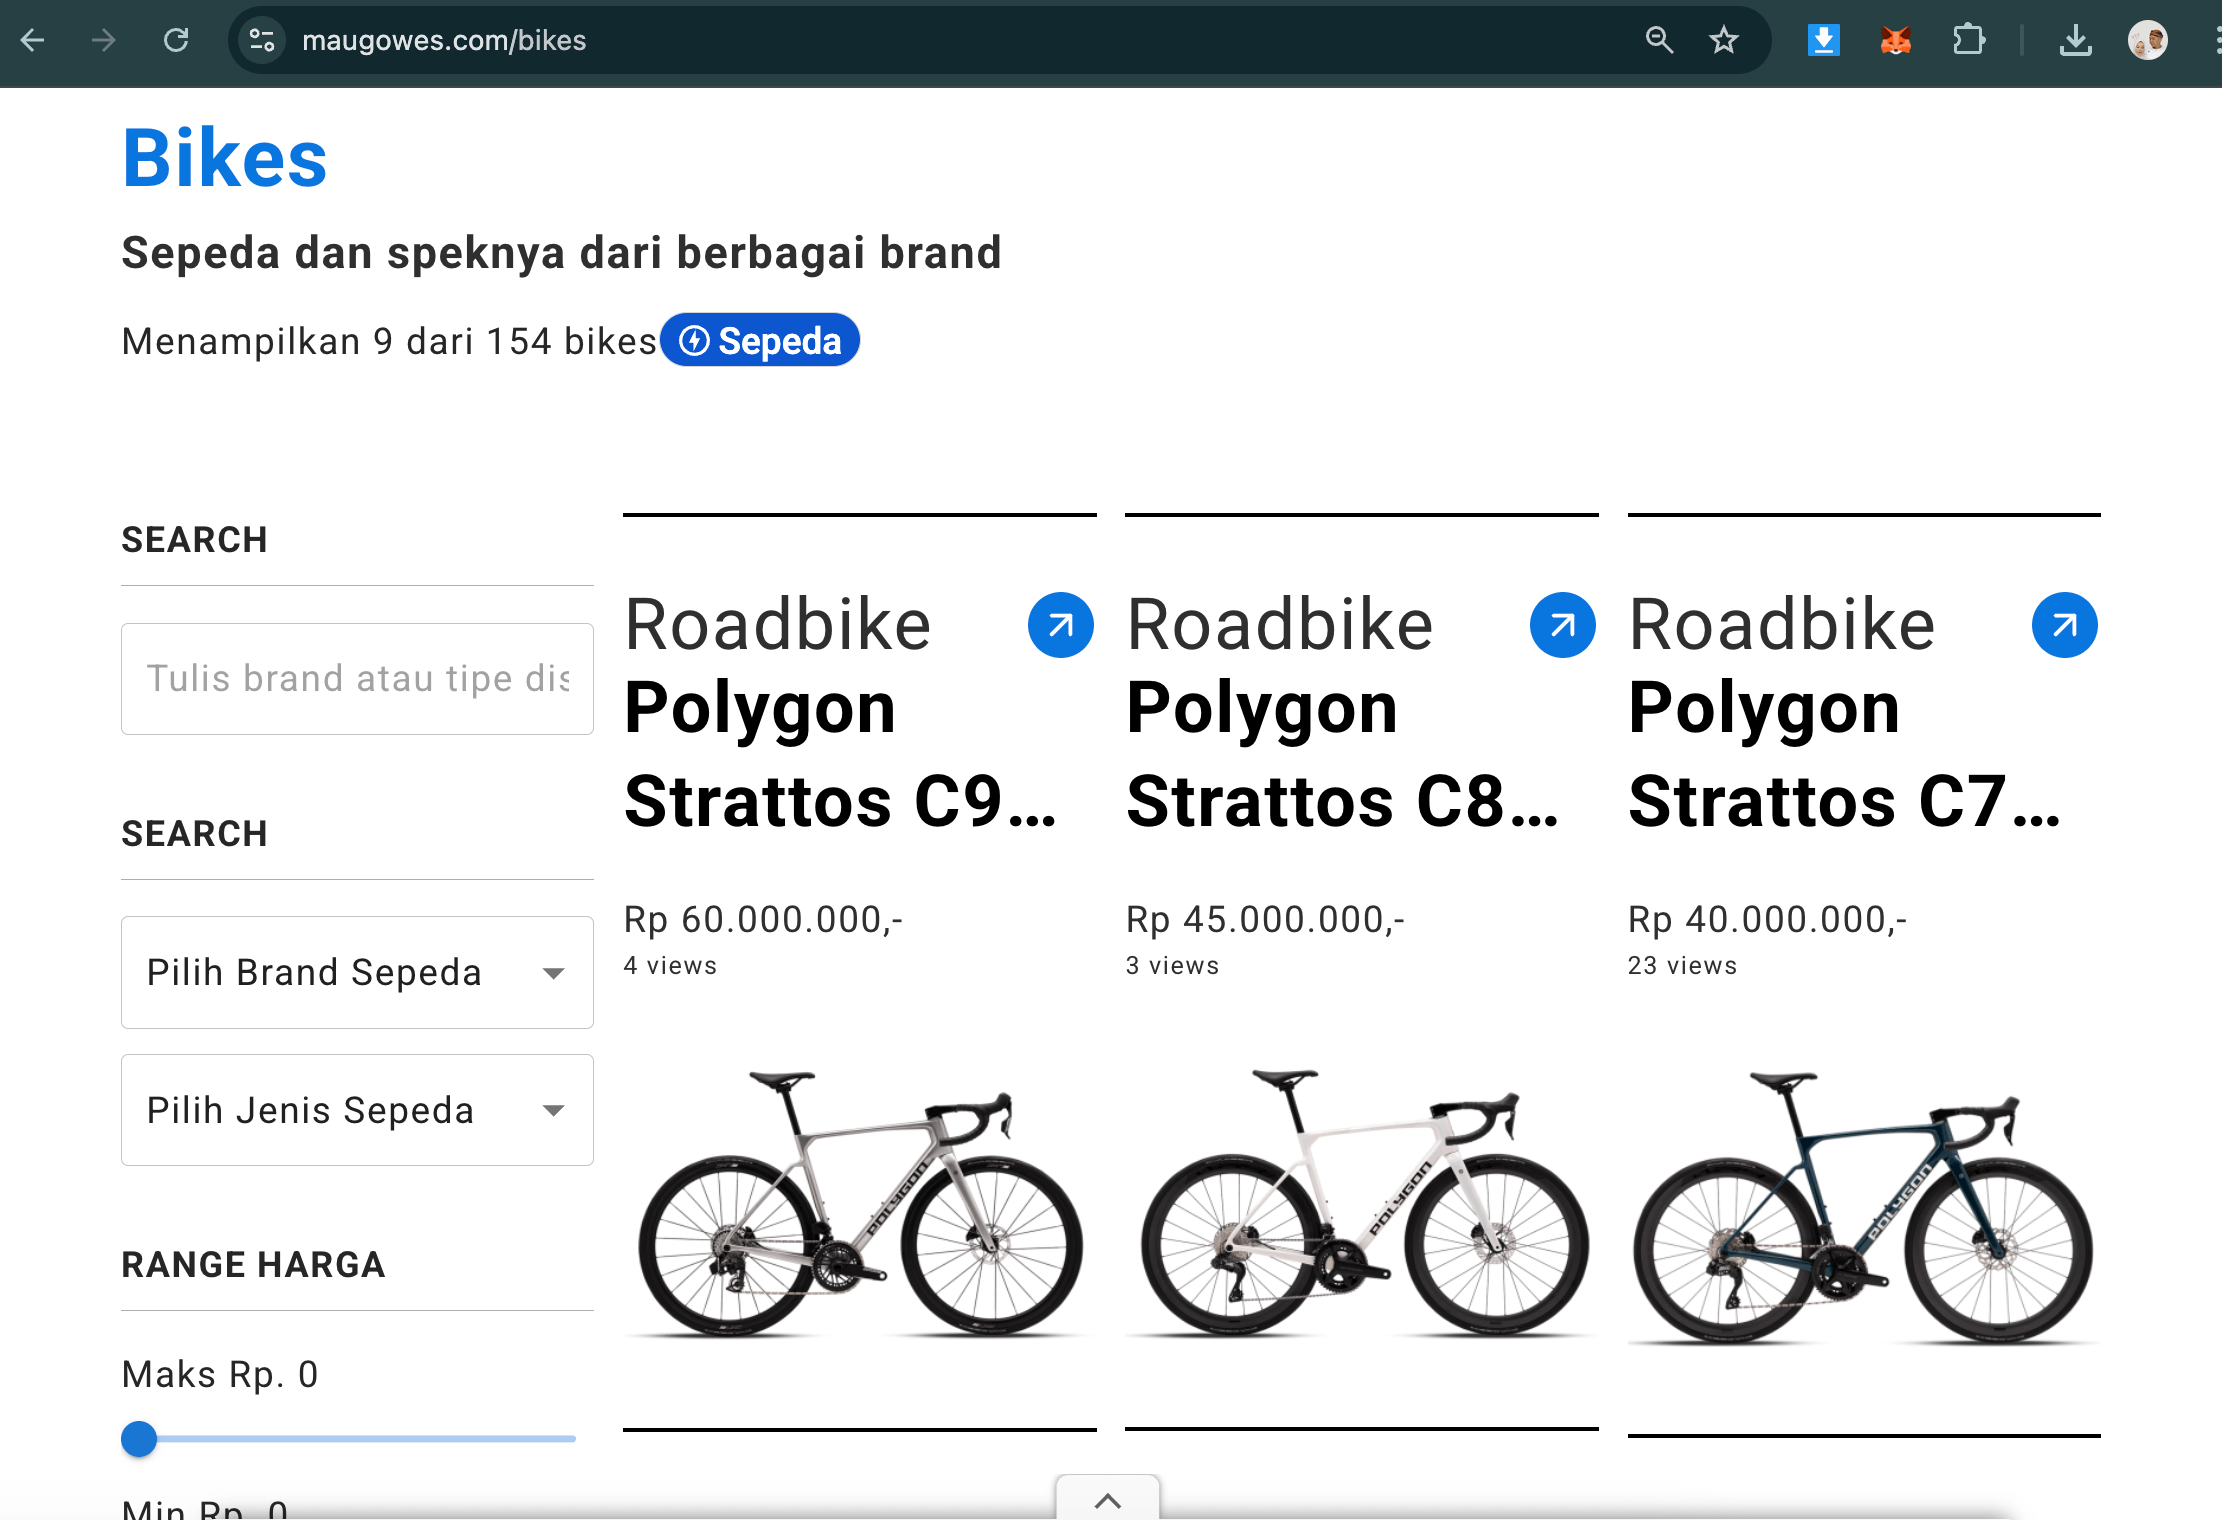
Task: Open Polygon Strattos C9 arrow link icon
Action: point(1060,625)
